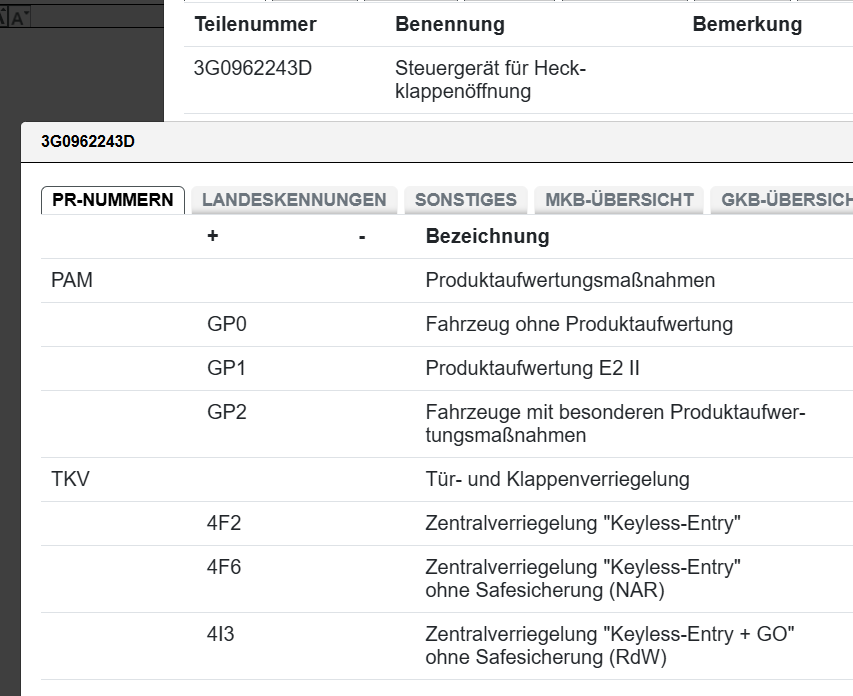
Task: Click the 4I3 PR number
Action: point(222,634)
